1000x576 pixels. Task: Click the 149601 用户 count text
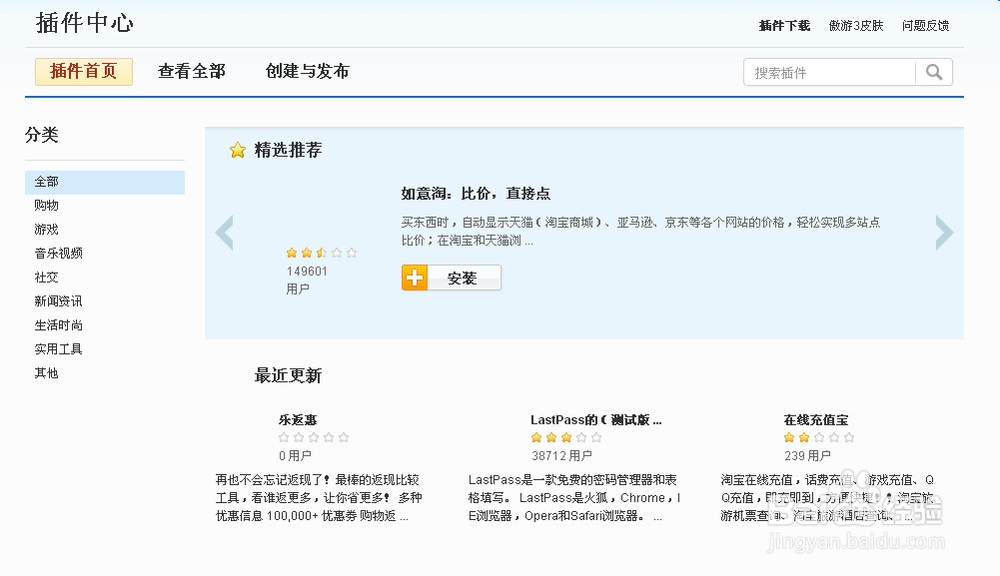(307, 280)
